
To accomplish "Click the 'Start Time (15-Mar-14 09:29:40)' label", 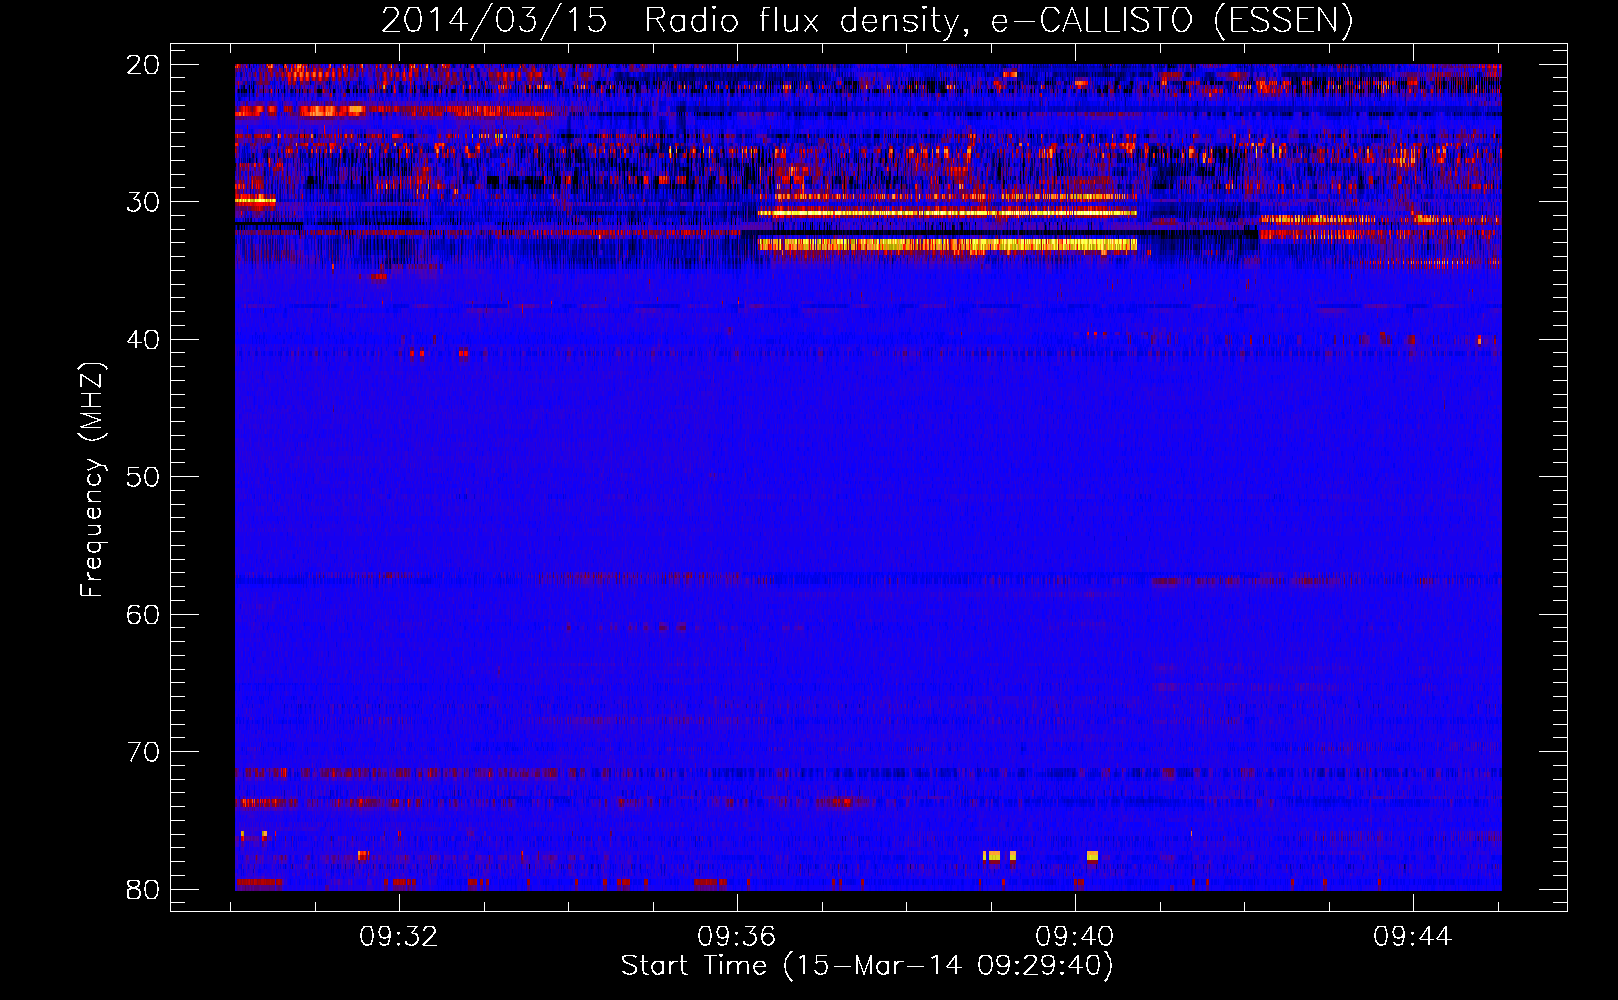I will click(x=867, y=966).
